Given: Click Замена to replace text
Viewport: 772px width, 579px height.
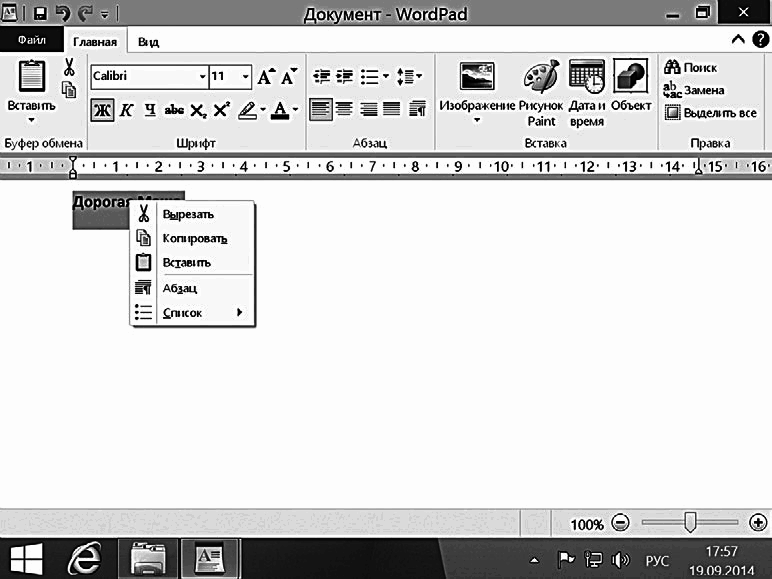Looking at the screenshot, I should pyautogui.click(x=694, y=90).
